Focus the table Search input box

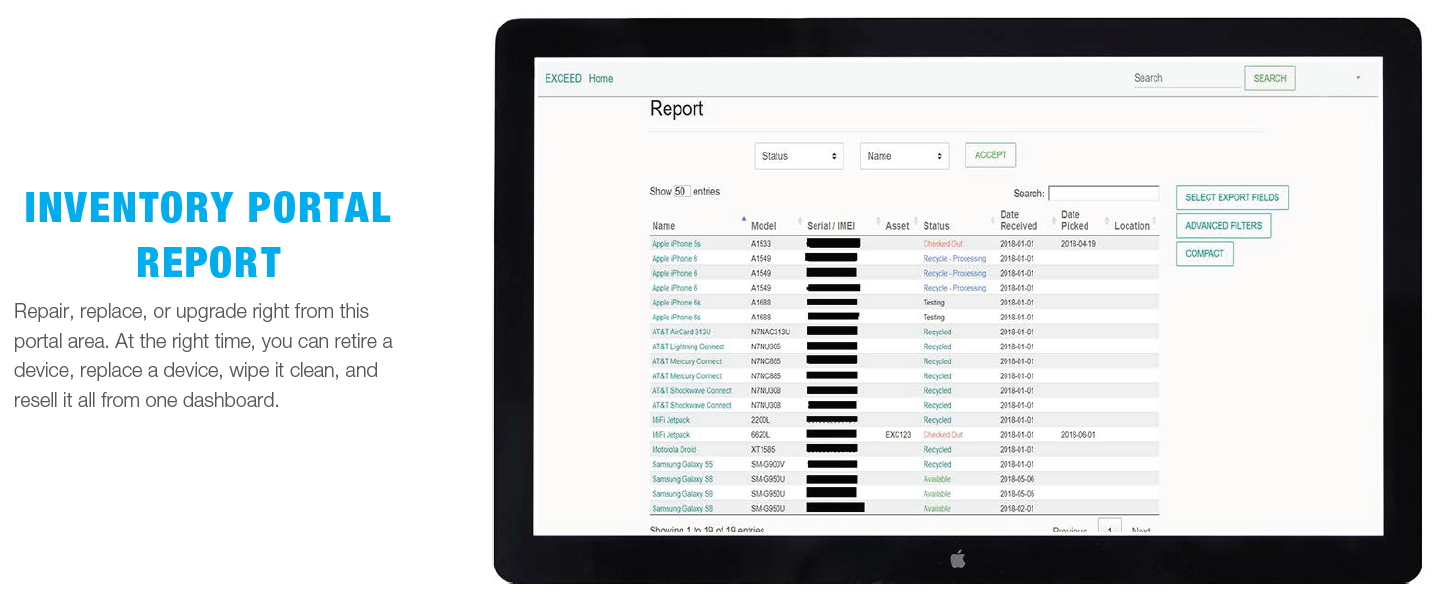[x=1103, y=193]
